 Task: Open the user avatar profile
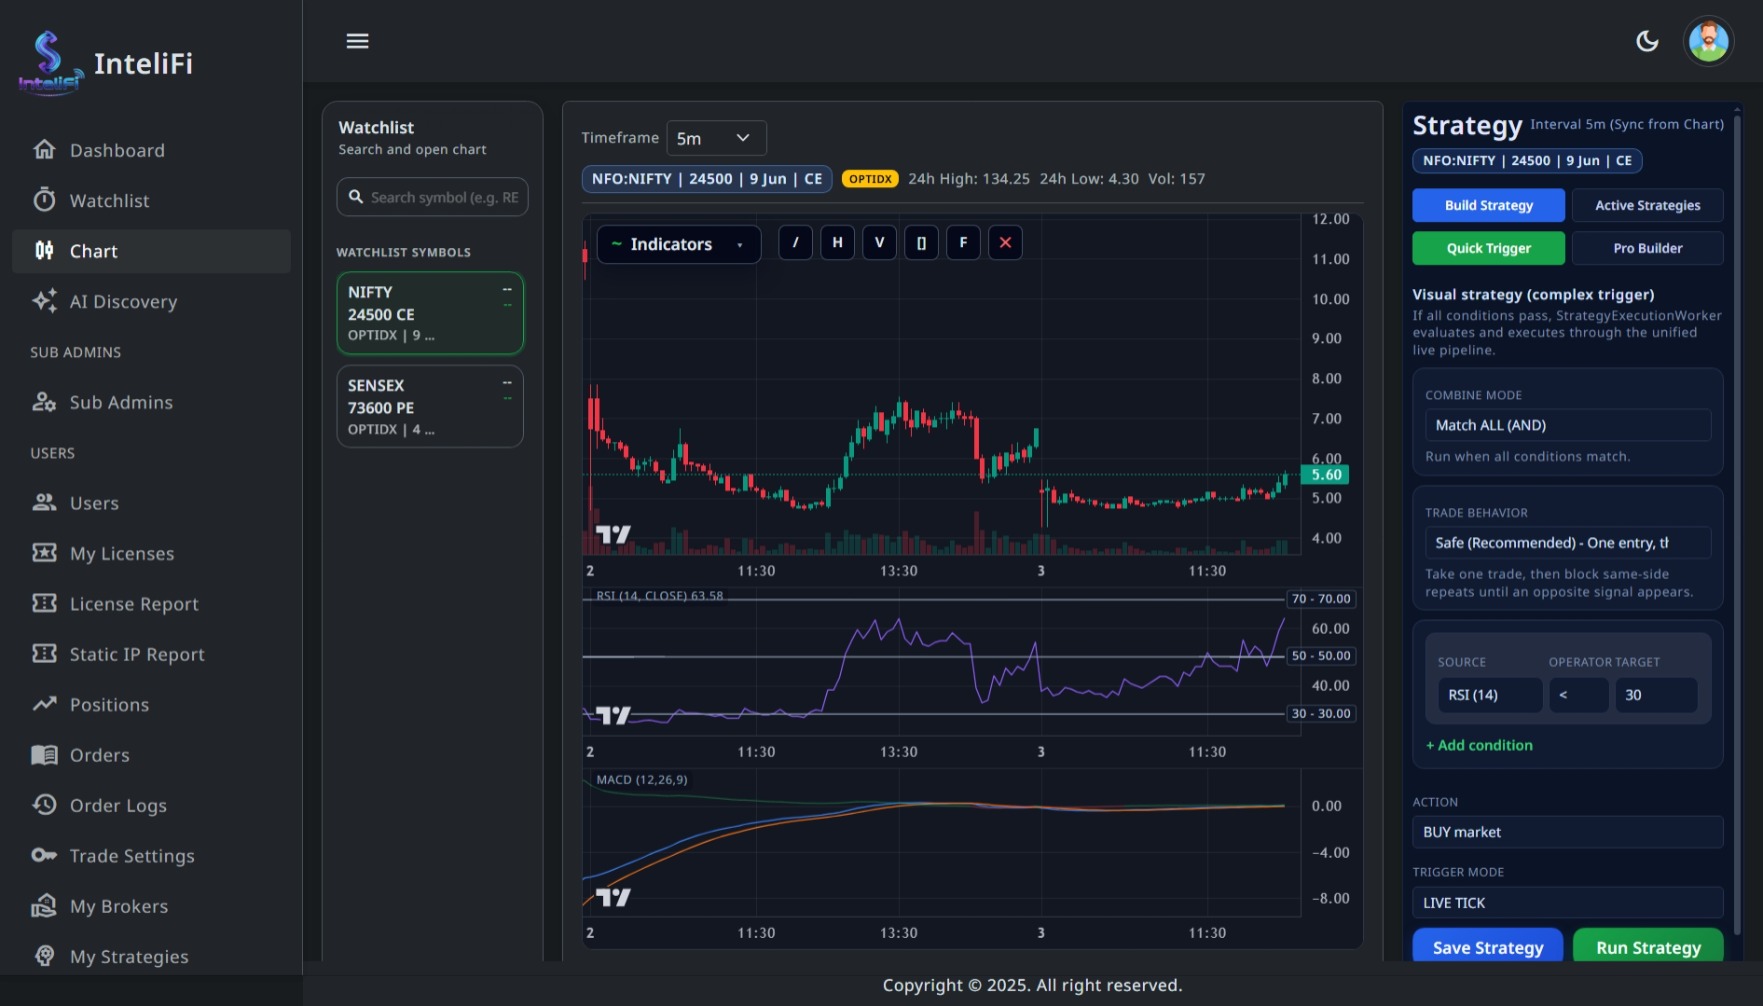point(1708,41)
